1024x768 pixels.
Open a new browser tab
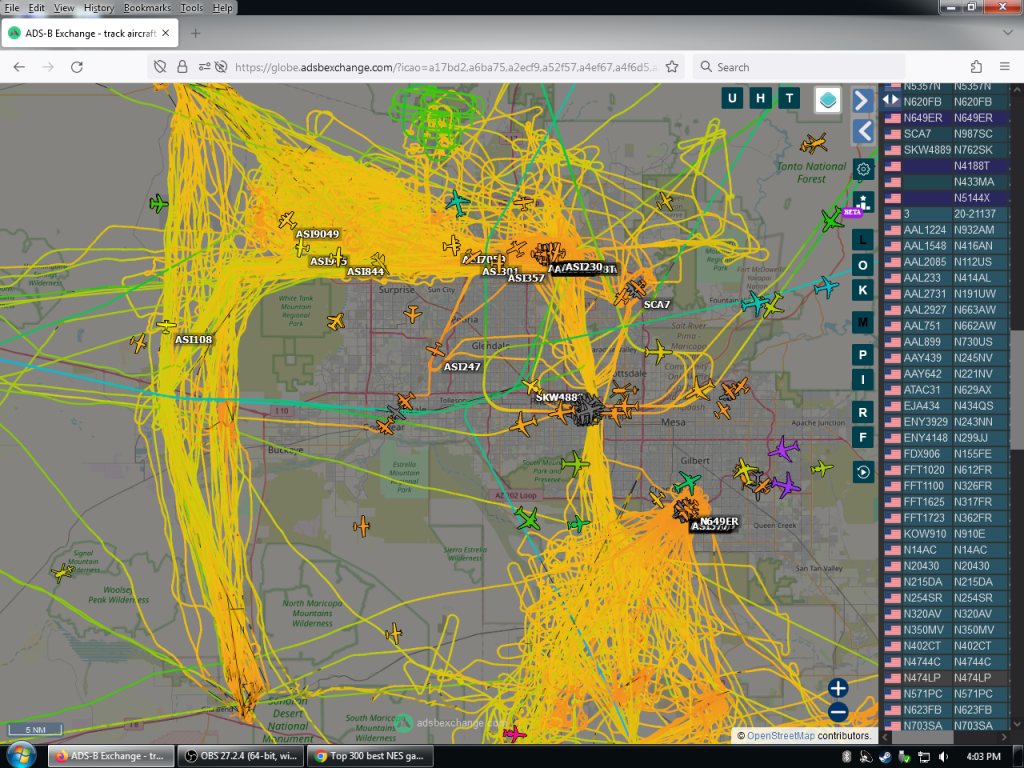pyautogui.click(x=195, y=33)
